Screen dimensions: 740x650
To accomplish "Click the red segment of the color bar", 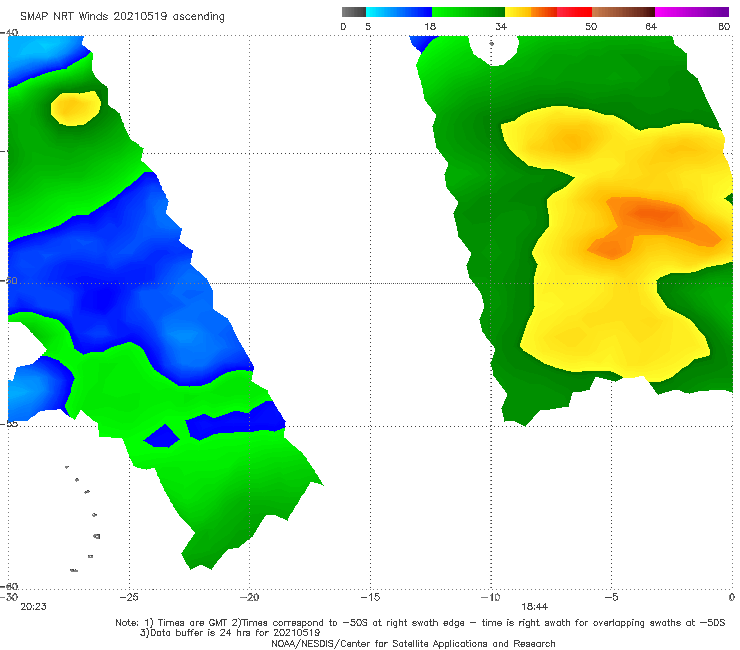I will [x=575, y=12].
